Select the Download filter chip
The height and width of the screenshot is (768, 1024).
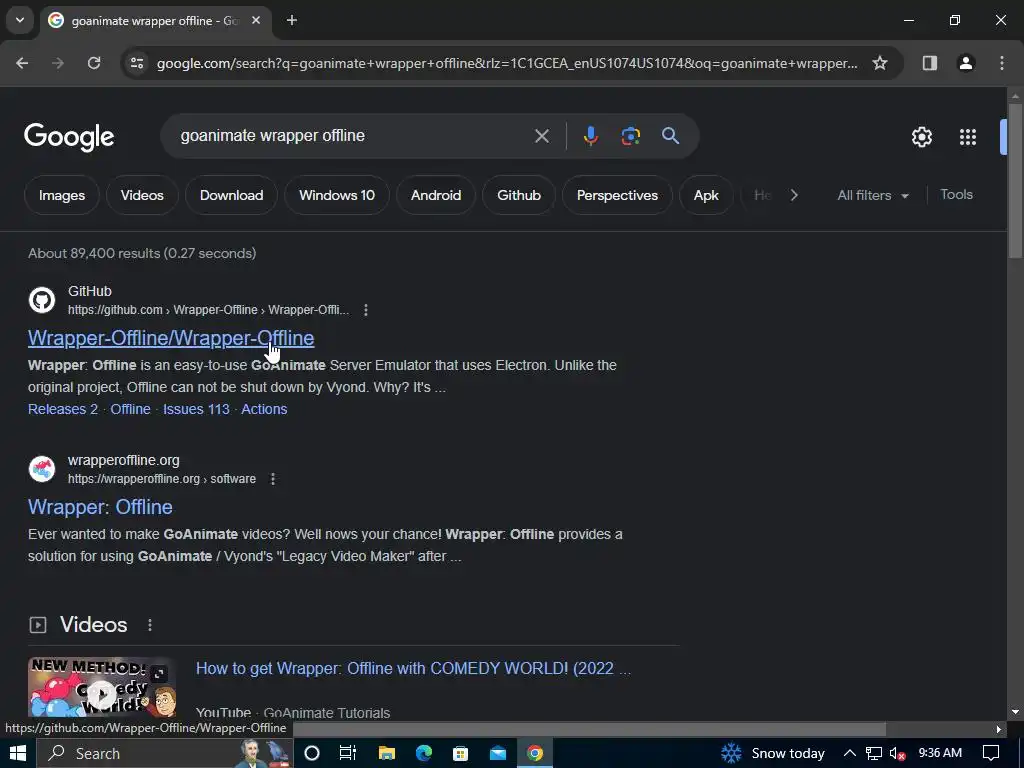(231, 195)
